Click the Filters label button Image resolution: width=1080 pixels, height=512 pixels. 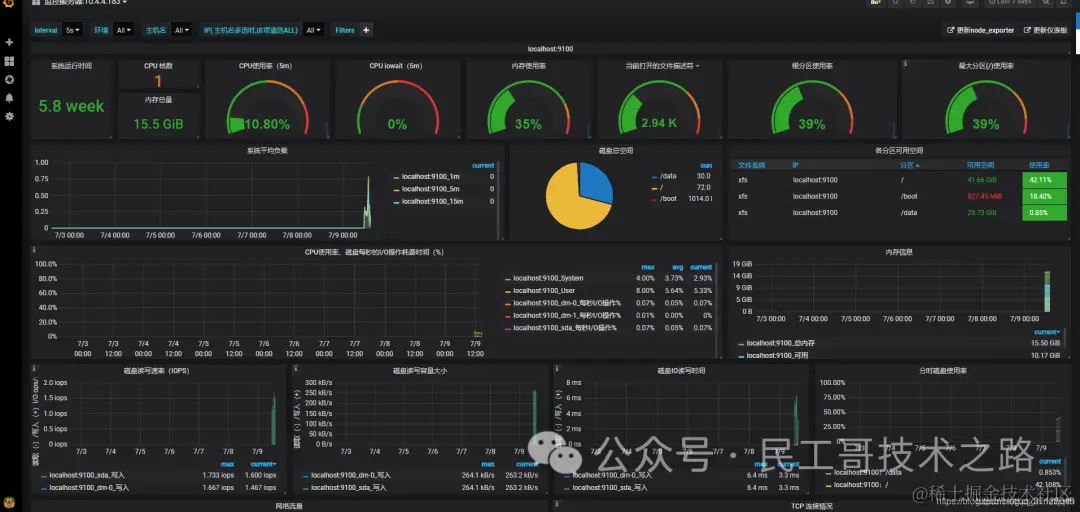click(344, 30)
